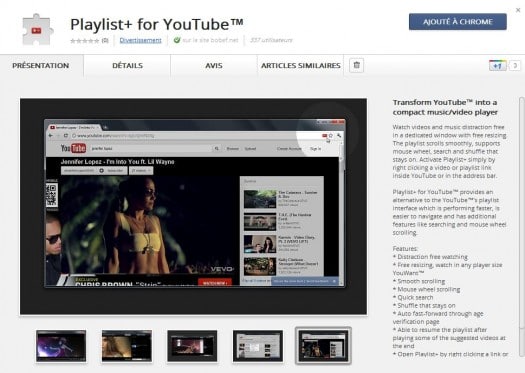The width and height of the screenshot is (525, 373).
Task: Open the Avis tab
Action: [214, 65]
